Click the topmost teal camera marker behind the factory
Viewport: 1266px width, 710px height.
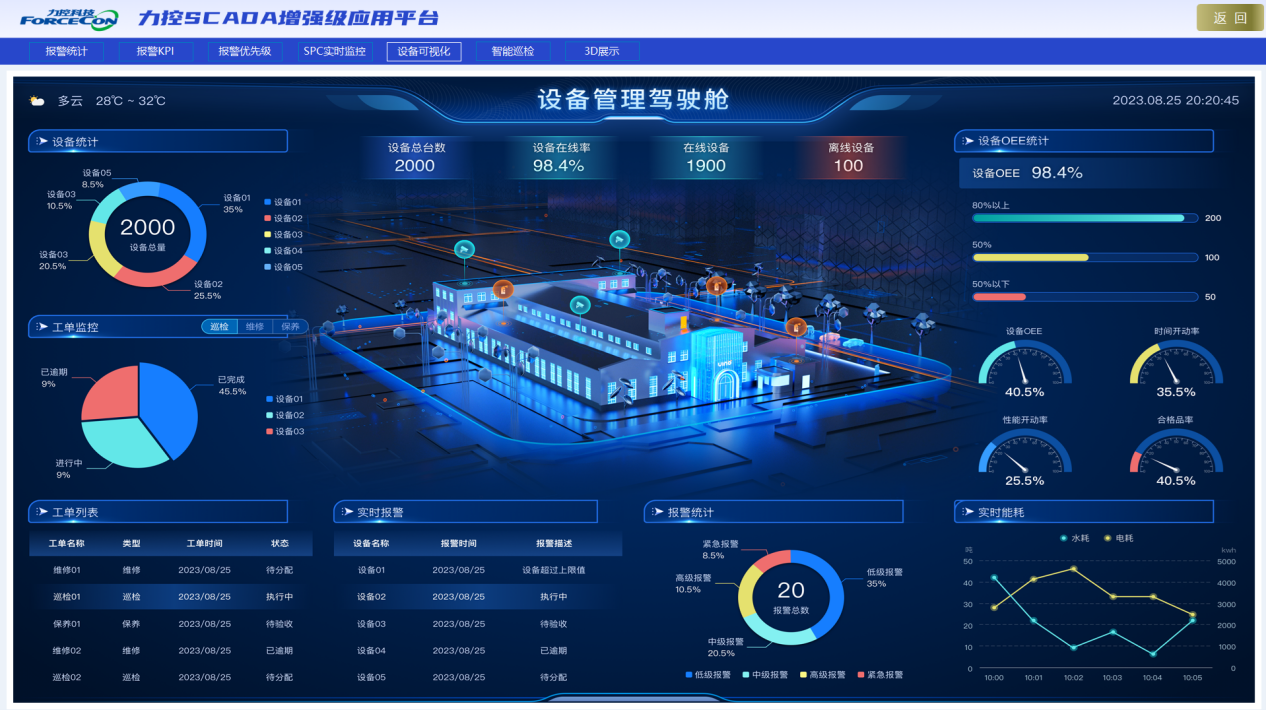(620, 239)
